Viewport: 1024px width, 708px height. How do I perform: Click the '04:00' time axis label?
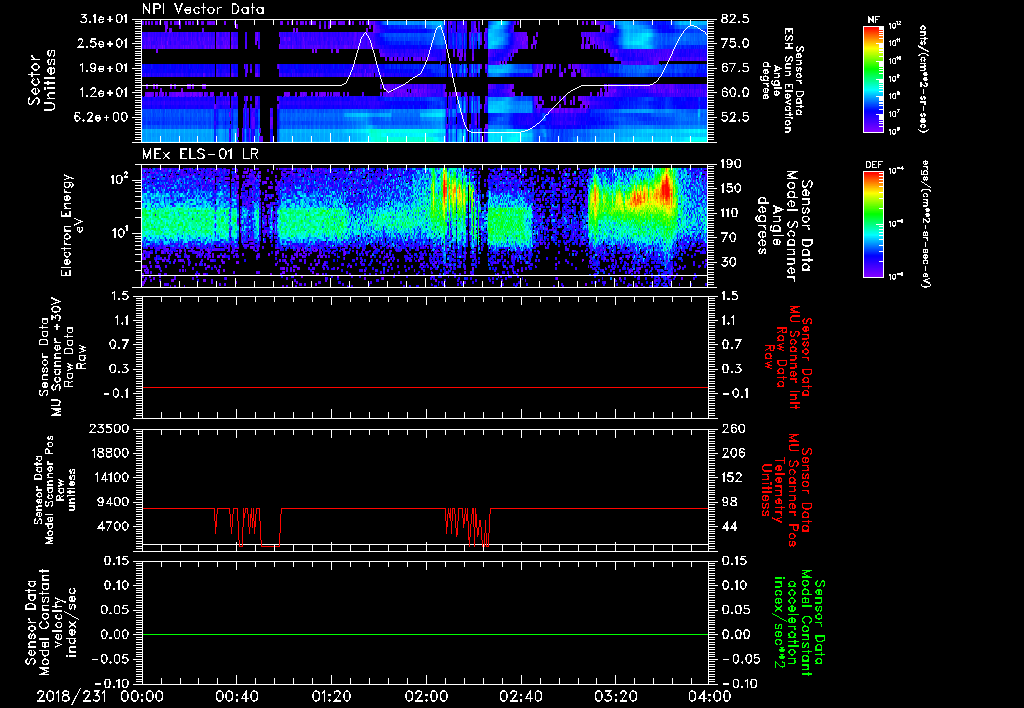pos(710,696)
